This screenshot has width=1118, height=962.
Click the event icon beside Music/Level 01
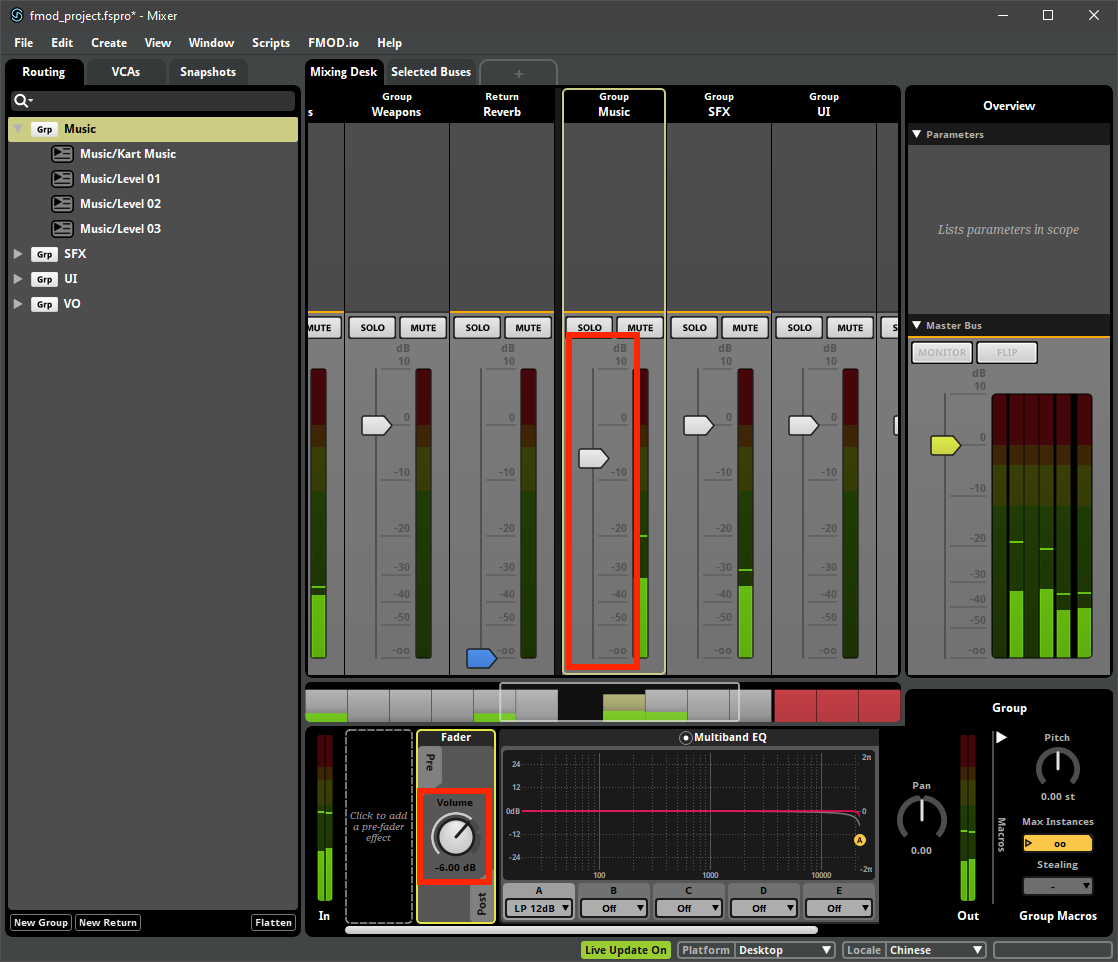[x=62, y=178]
